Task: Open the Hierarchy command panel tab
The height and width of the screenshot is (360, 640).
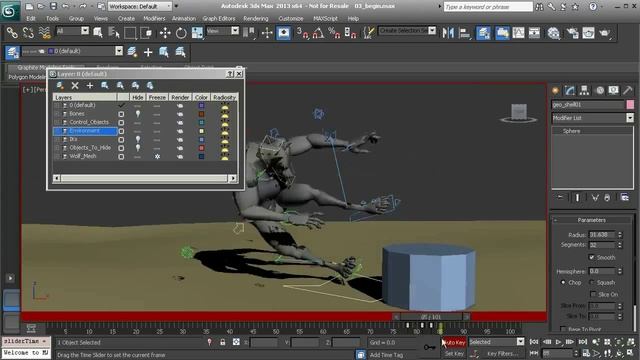Action: tap(584, 90)
